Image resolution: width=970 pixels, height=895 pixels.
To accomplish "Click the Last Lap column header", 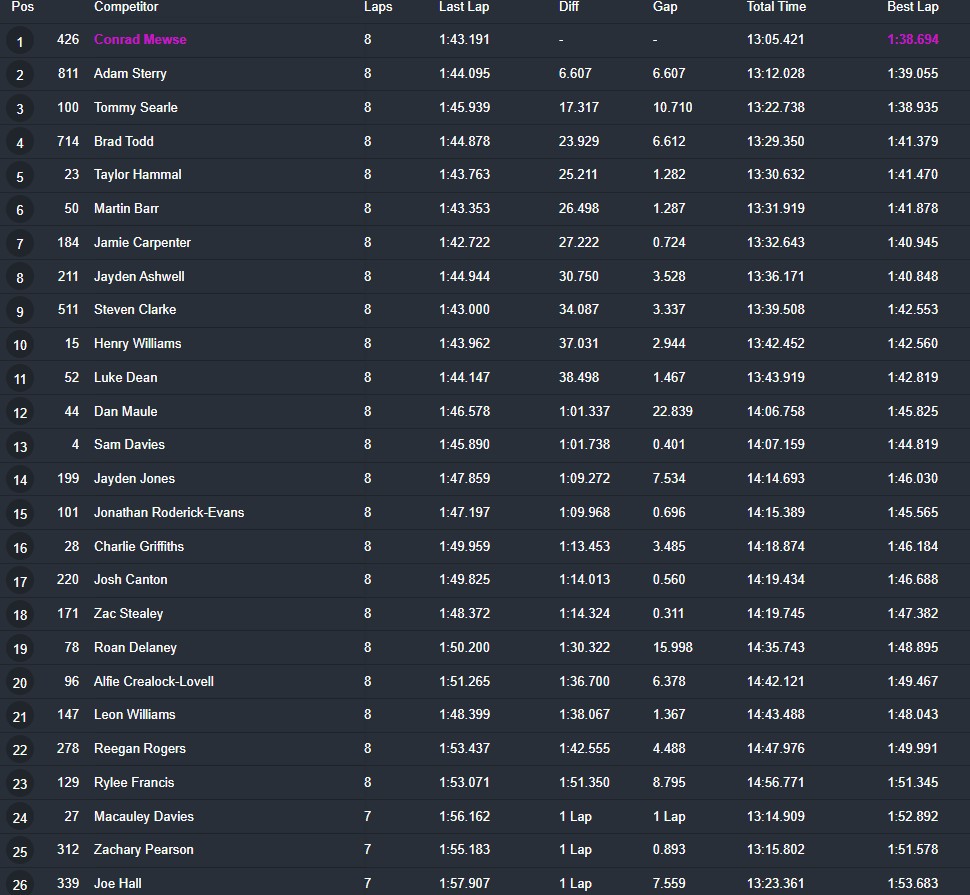I will (464, 7).
